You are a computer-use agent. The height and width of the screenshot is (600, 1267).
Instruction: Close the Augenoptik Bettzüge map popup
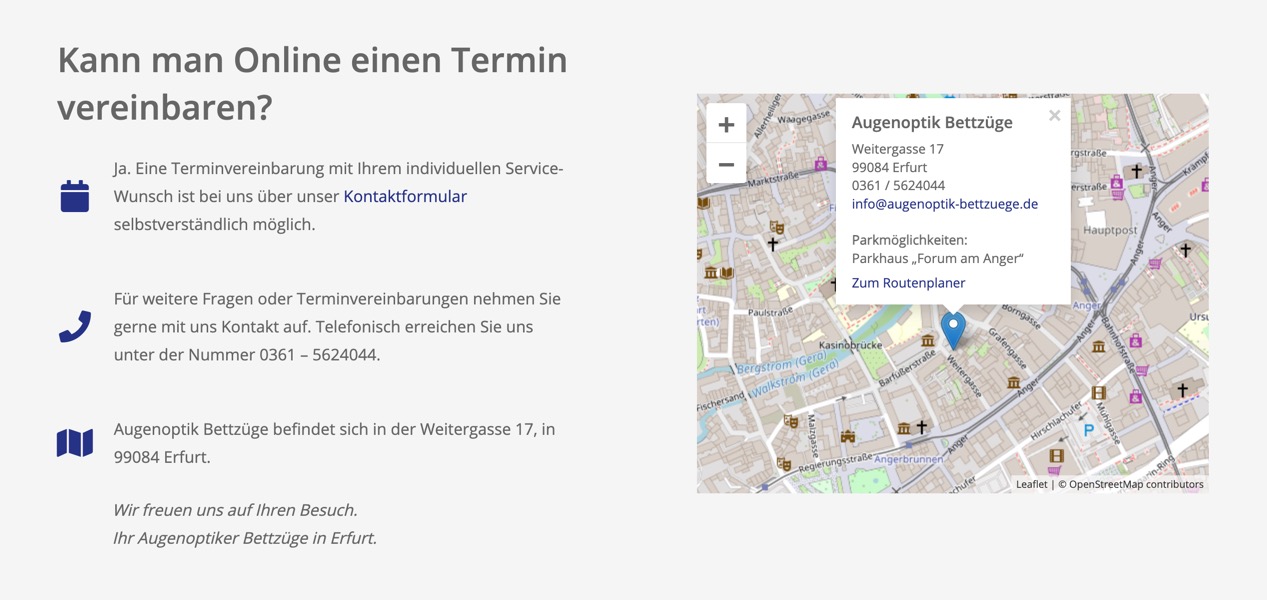[x=1054, y=116]
